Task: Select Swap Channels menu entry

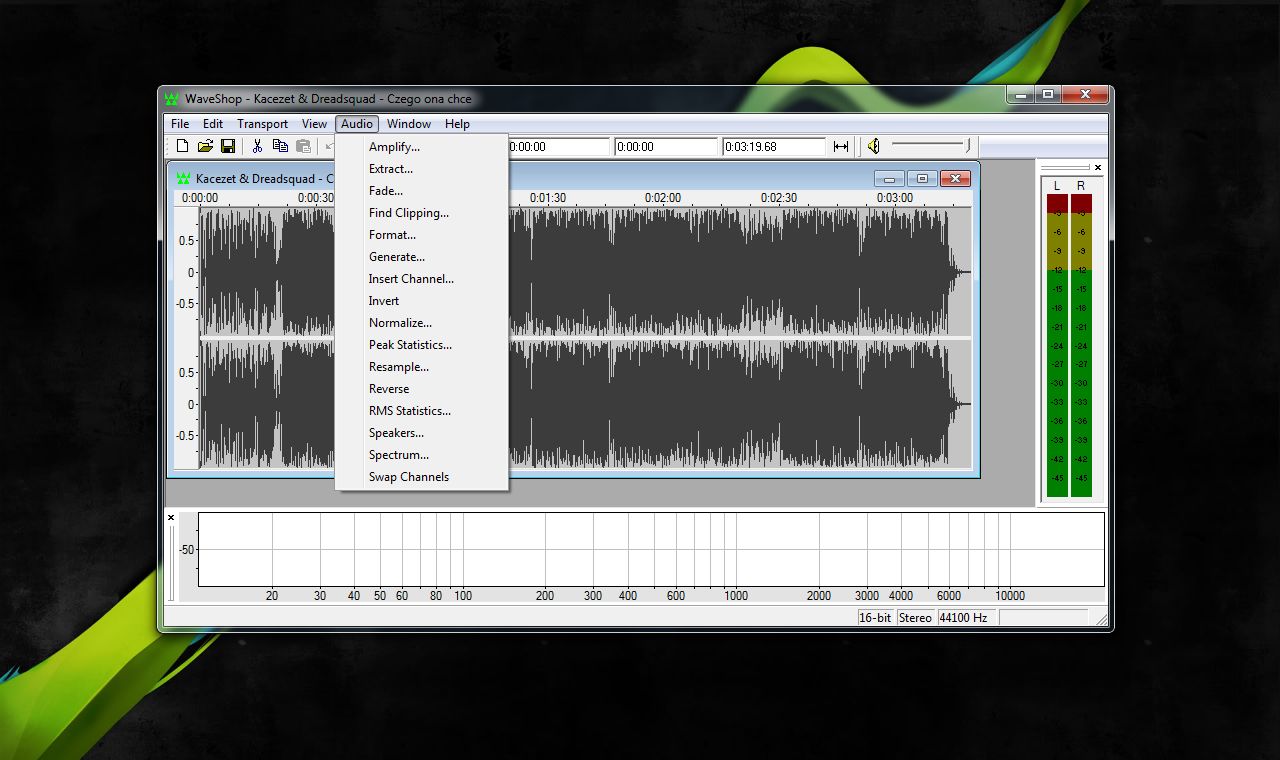Action: (x=422, y=477)
